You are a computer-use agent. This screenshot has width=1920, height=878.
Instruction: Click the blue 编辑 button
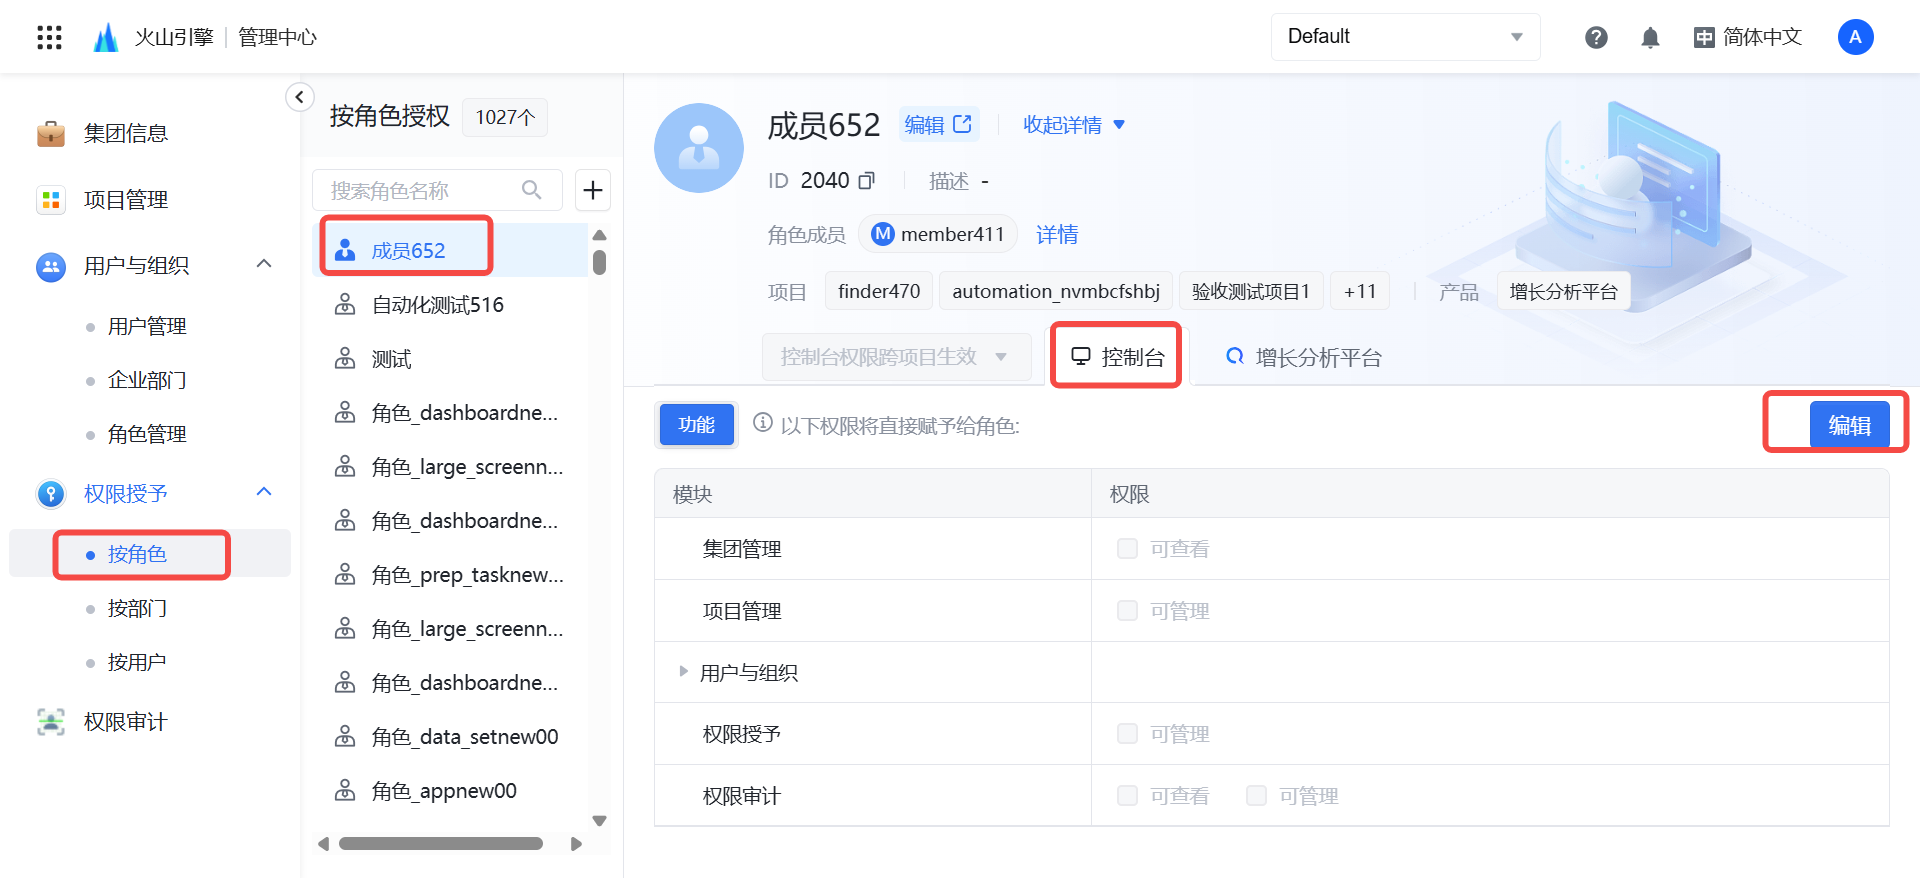(x=1848, y=425)
